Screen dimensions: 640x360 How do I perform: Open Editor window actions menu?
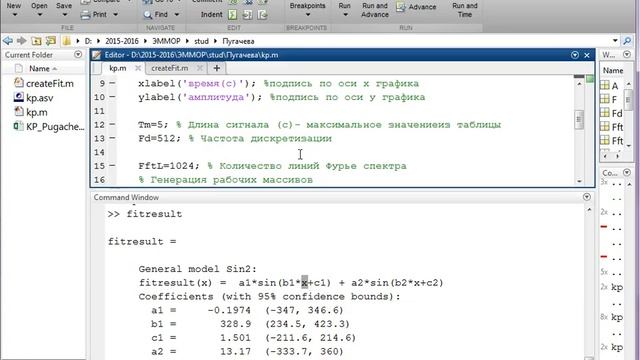pyautogui.click(x=575, y=55)
